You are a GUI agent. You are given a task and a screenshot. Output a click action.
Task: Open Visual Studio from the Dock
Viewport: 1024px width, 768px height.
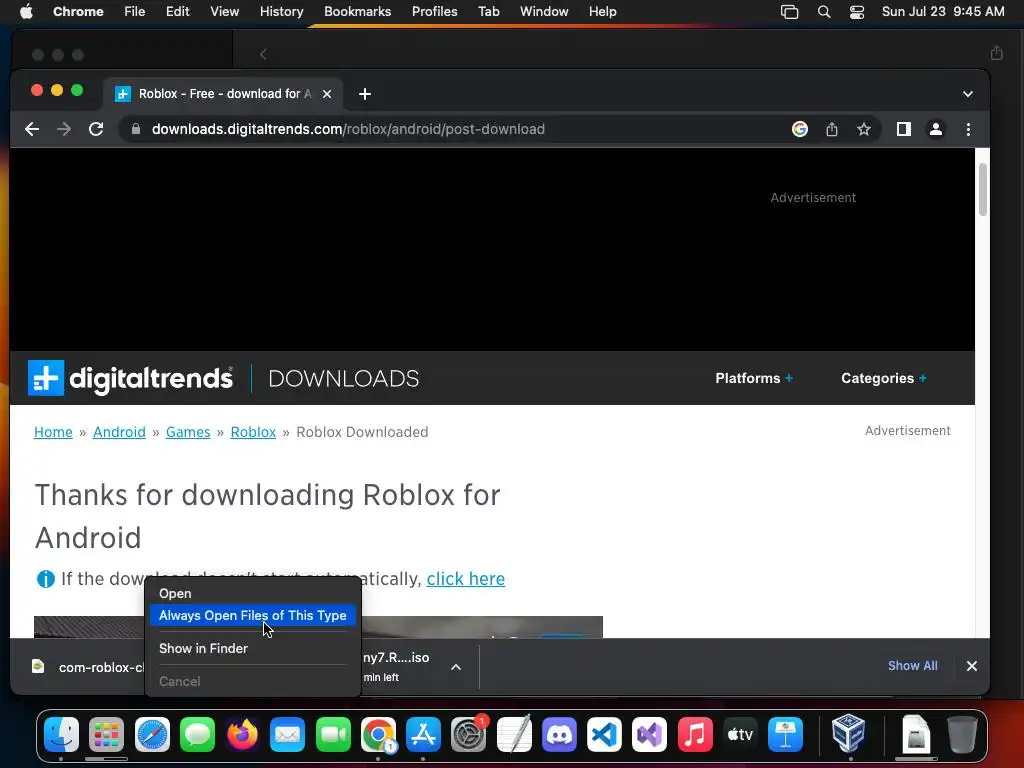[649, 735]
